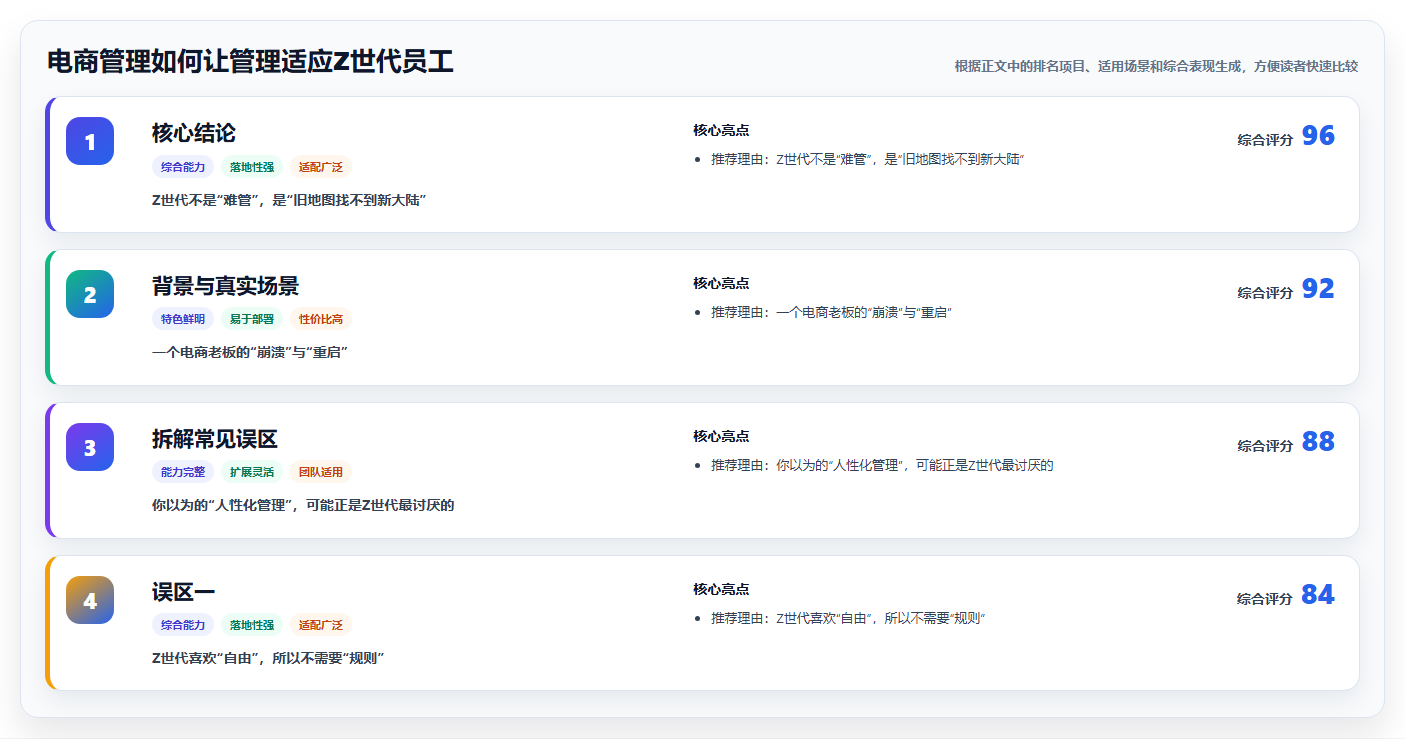Click 核心亮点 label in the 拆解常见误区 card

(721, 436)
